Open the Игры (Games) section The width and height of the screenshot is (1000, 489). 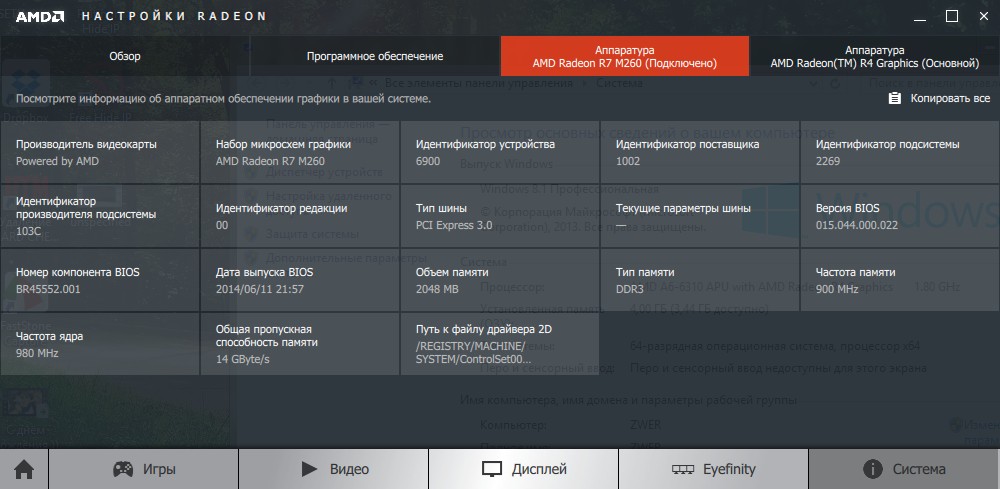click(143, 469)
